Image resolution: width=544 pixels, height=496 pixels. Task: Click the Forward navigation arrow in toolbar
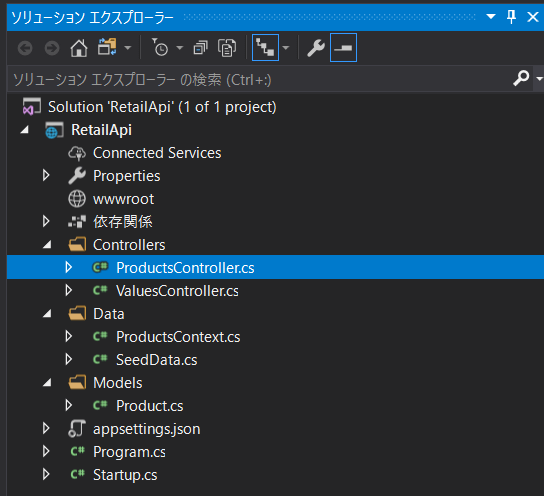click(x=52, y=48)
